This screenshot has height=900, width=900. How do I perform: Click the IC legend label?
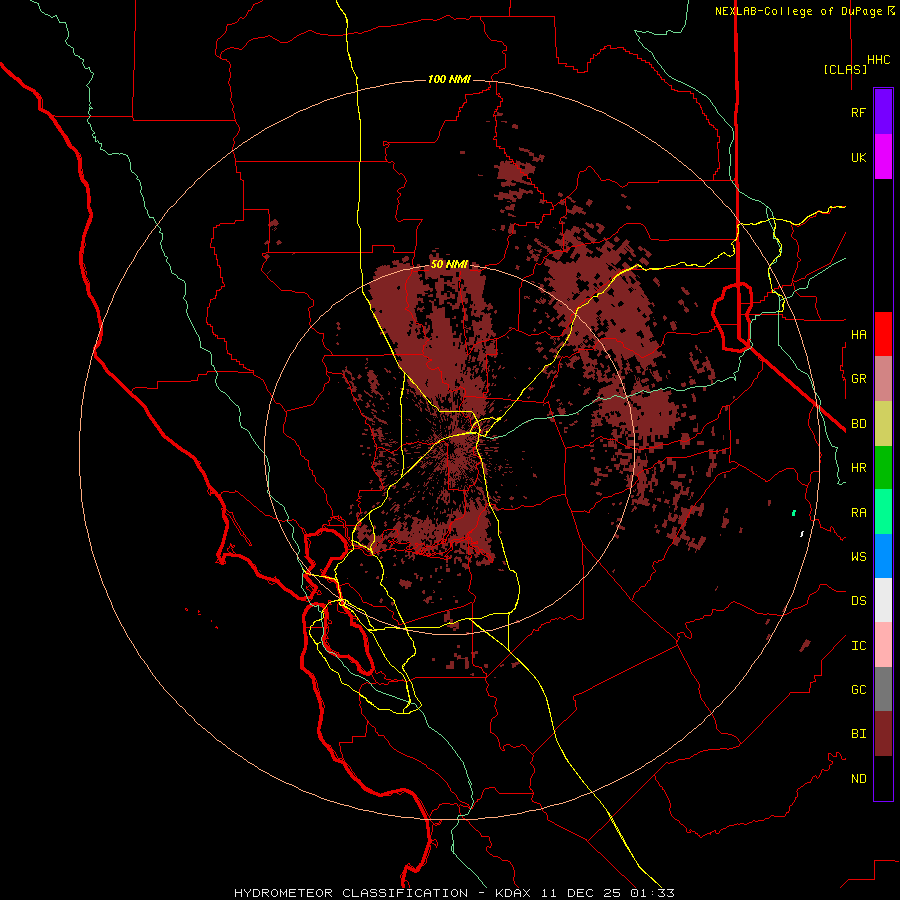tap(858, 646)
